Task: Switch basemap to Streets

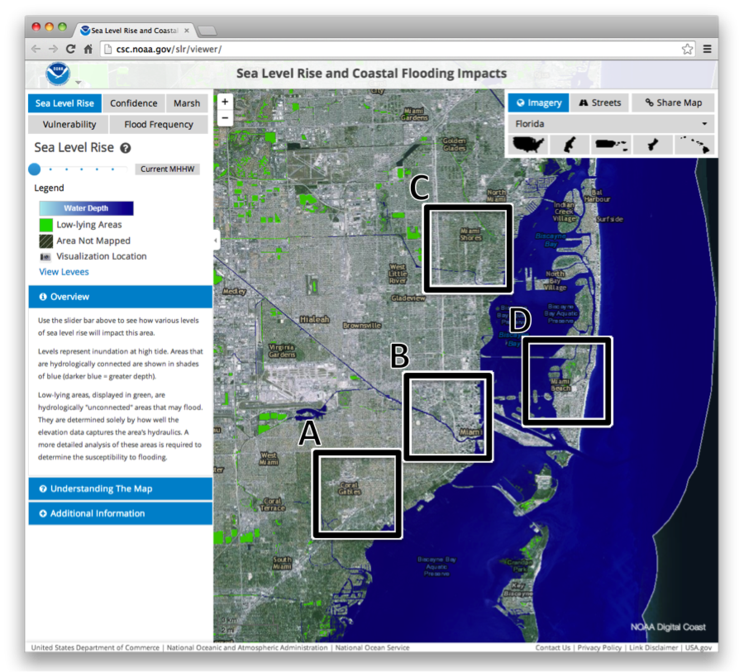Action: (x=600, y=102)
